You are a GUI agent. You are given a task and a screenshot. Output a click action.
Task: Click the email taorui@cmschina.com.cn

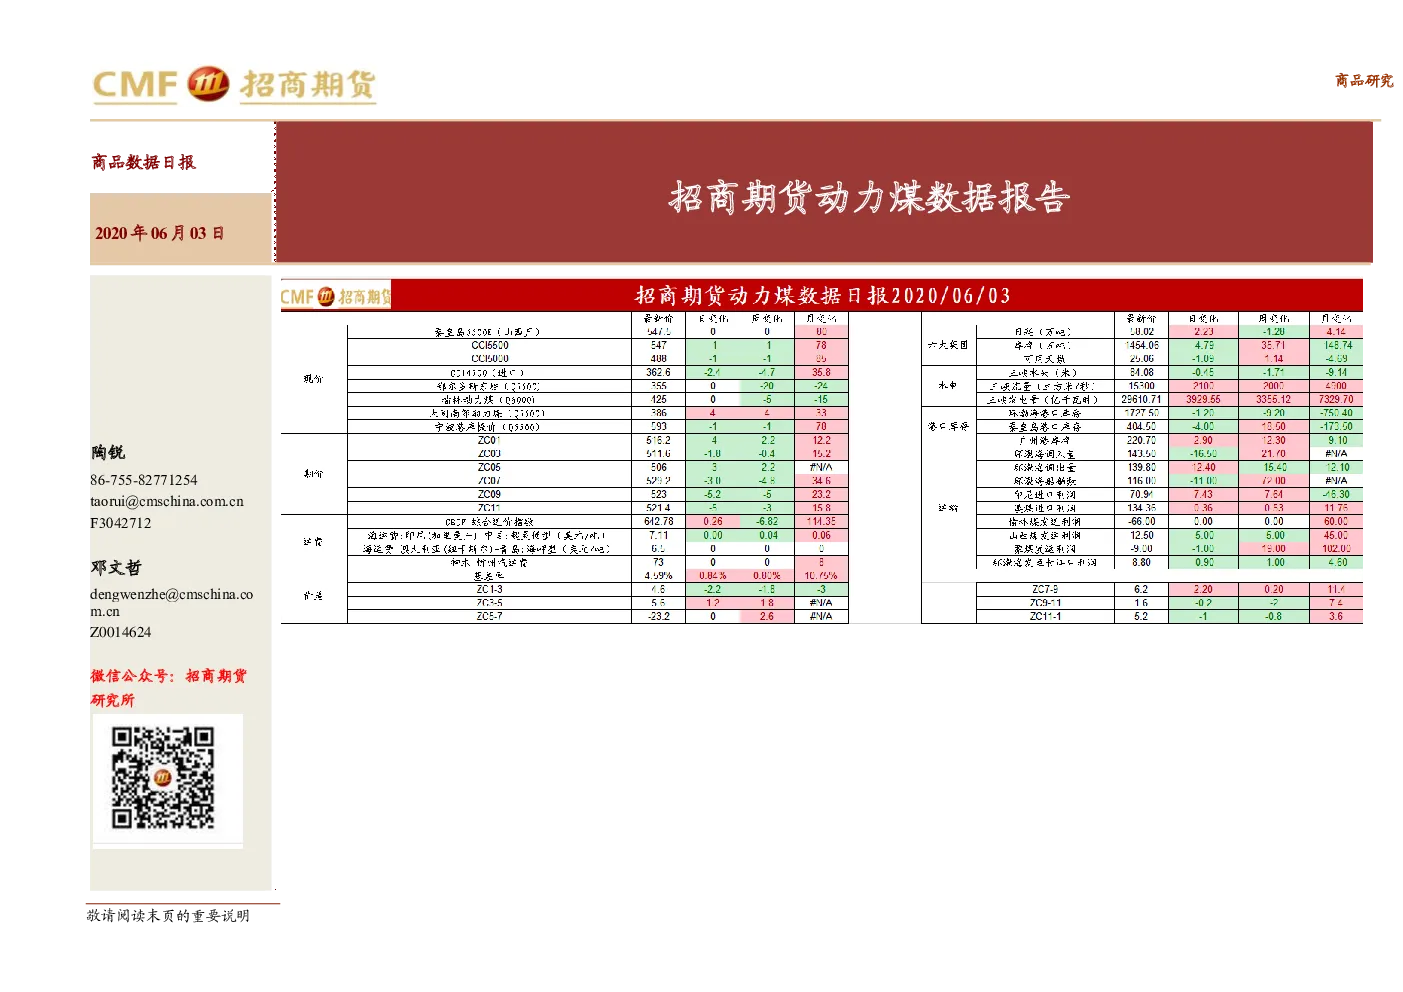tap(167, 501)
